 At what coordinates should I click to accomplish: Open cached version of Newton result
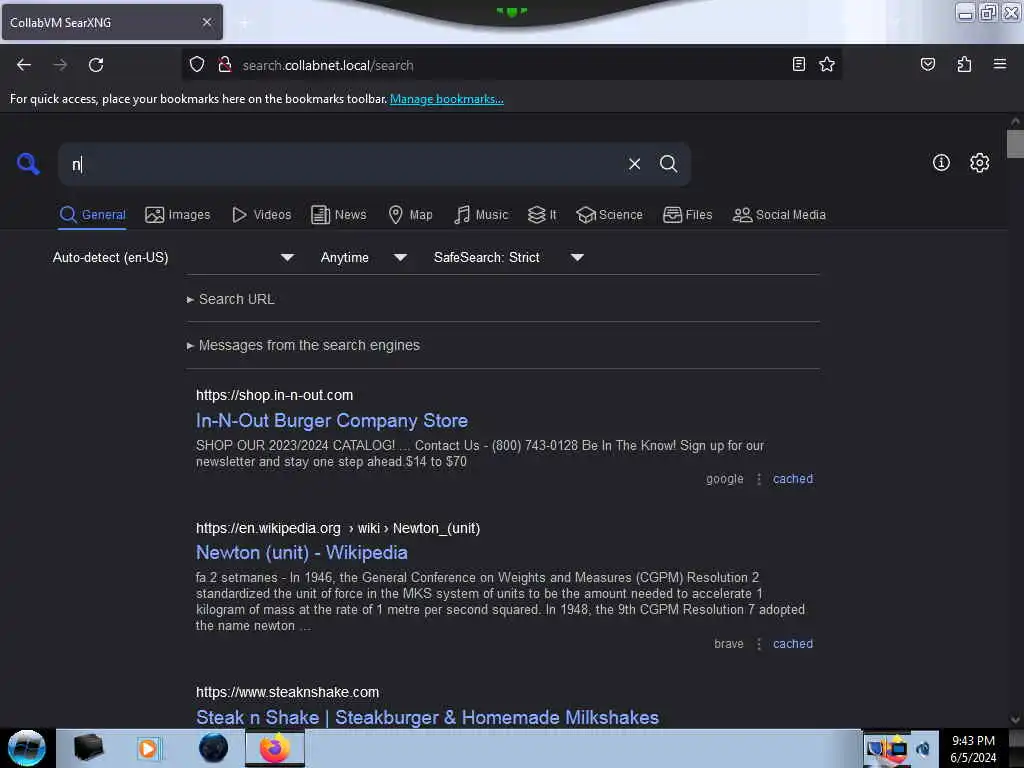click(793, 644)
